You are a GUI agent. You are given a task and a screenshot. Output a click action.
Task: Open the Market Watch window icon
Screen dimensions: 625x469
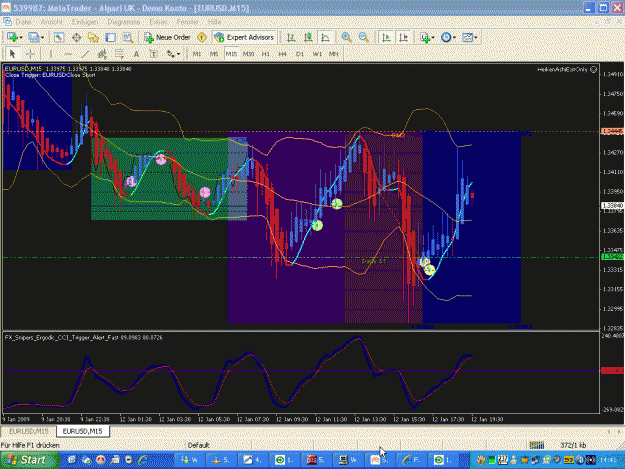59,37
